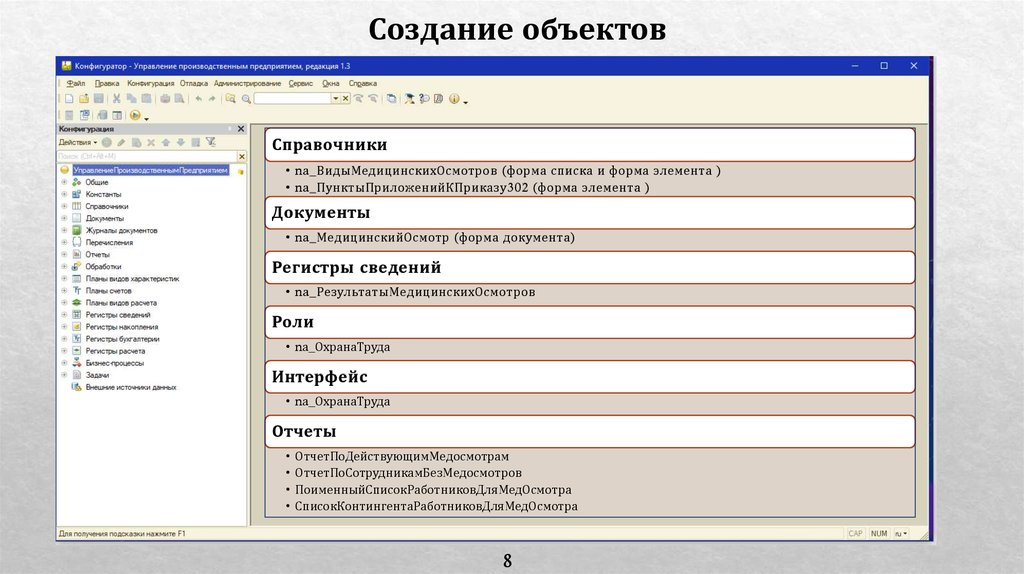This screenshot has height=574, width=1024.
Task: Click the help question-mark icon
Action: [424, 99]
